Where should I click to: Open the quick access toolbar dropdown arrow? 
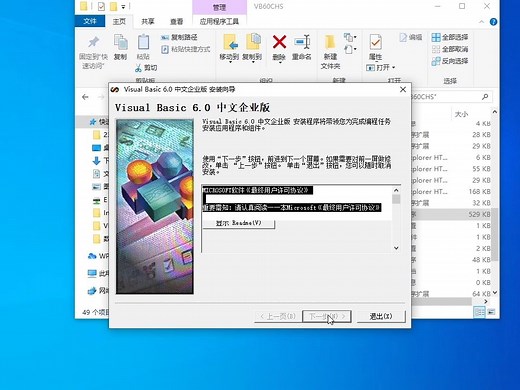pyautogui.click(x=123, y=6)
